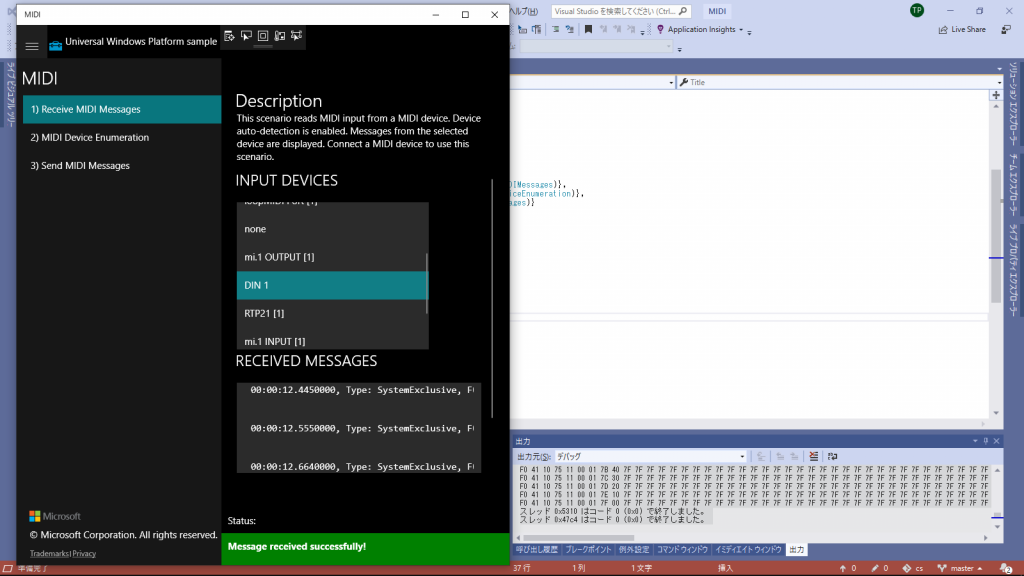Expand the bookmark toolbar overflow options

pos(643,31)
